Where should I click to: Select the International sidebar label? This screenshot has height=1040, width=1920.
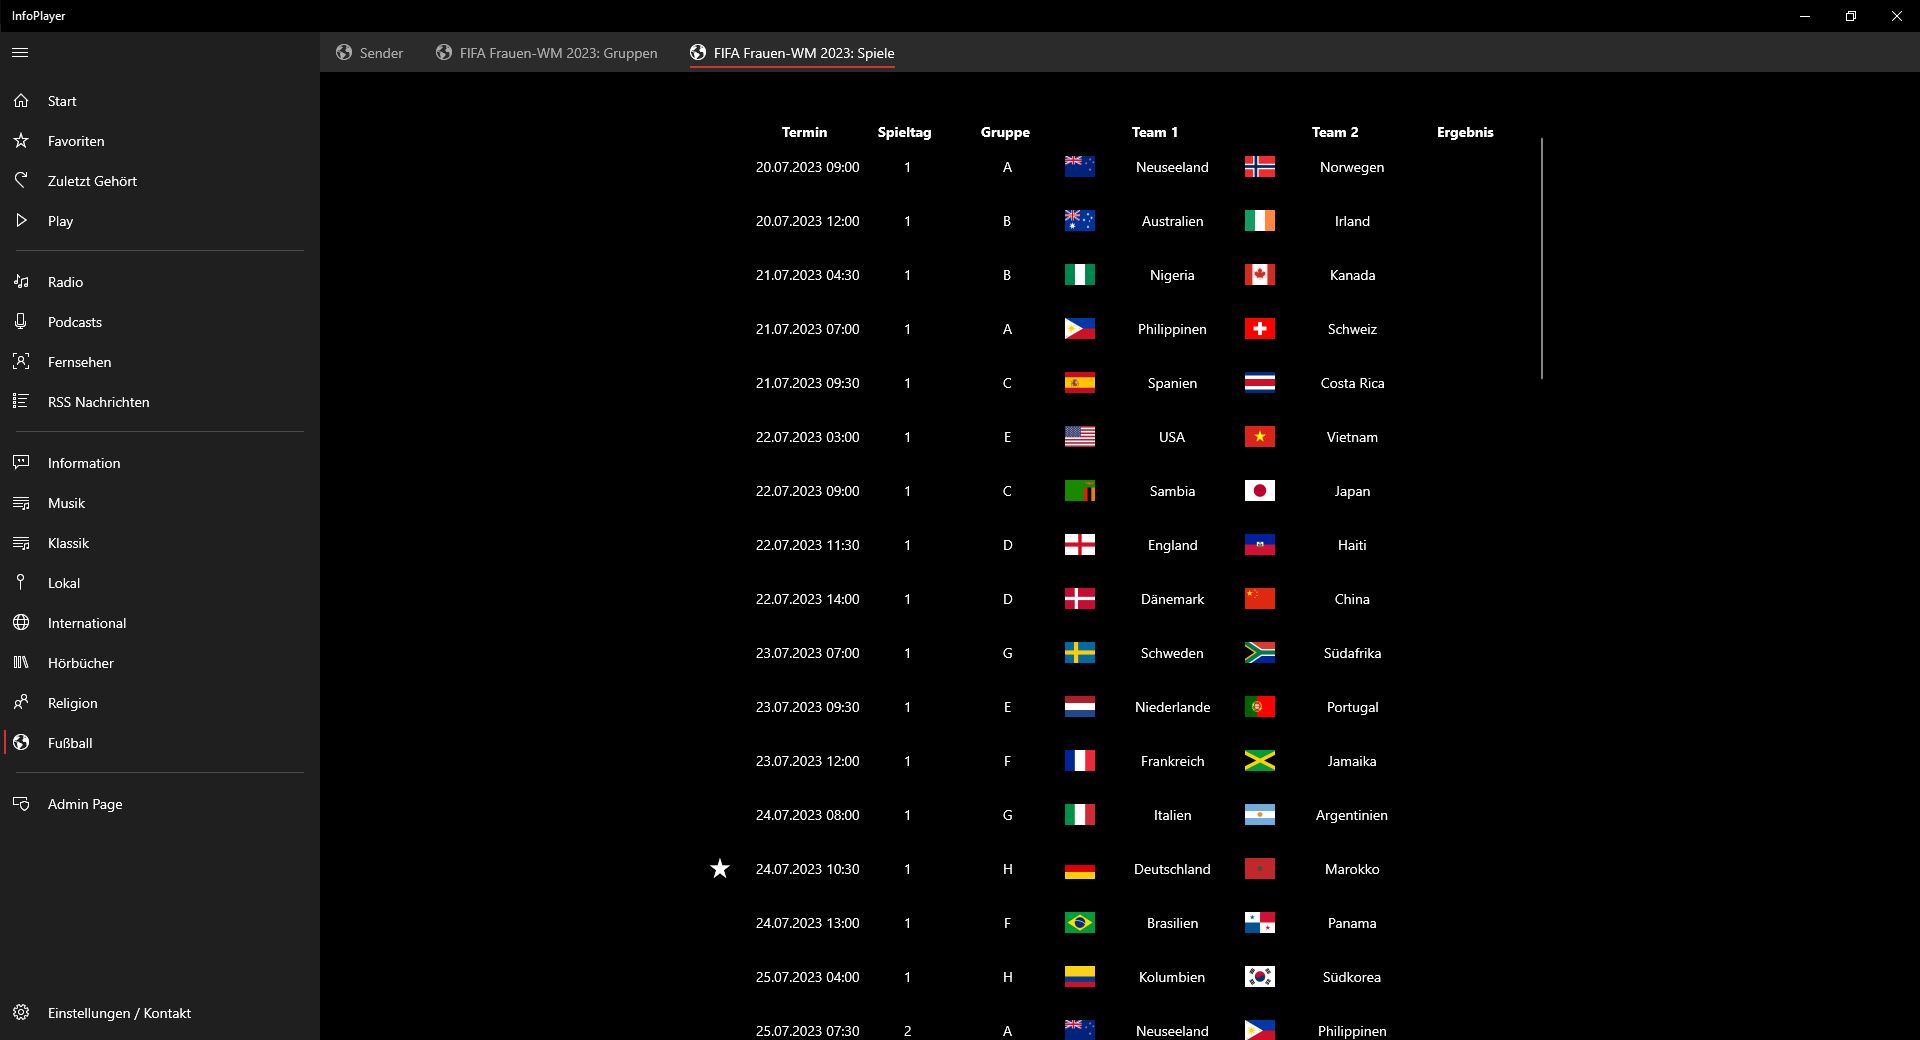pyautogui.click(x=87, y=623)
